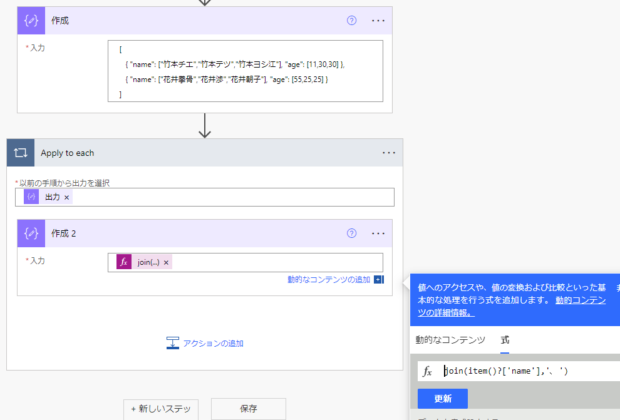The image size is (620, 420).
Task: Open the 作成 2 action's ellipsis menu
Action: [378, 233]
